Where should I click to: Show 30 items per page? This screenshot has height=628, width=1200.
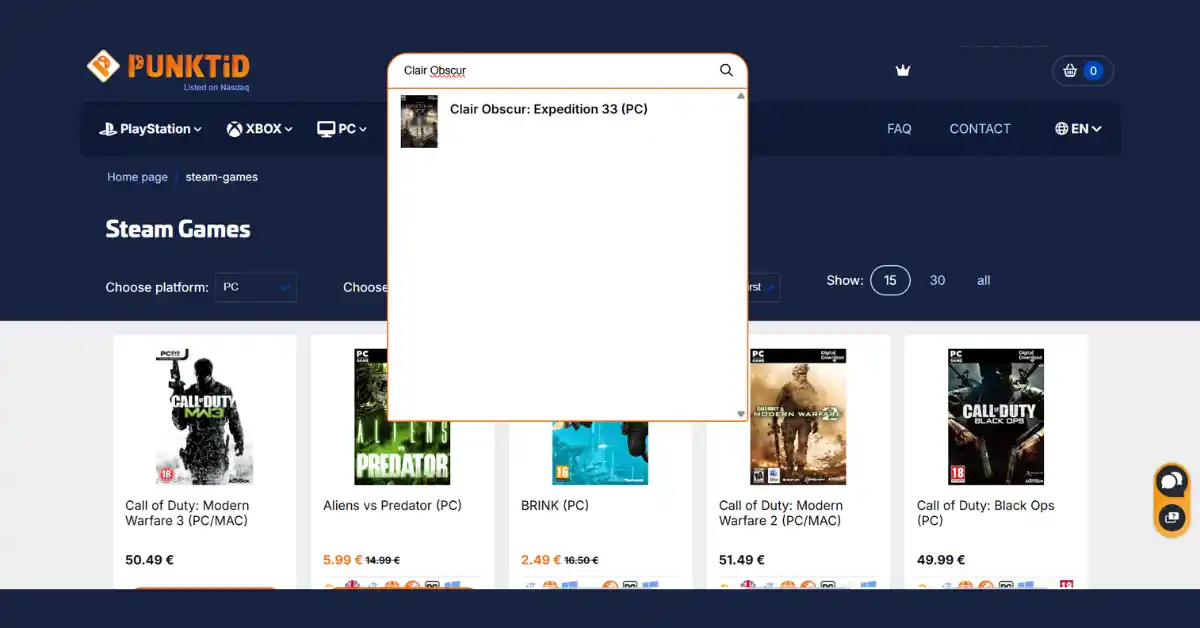(937, 281)
